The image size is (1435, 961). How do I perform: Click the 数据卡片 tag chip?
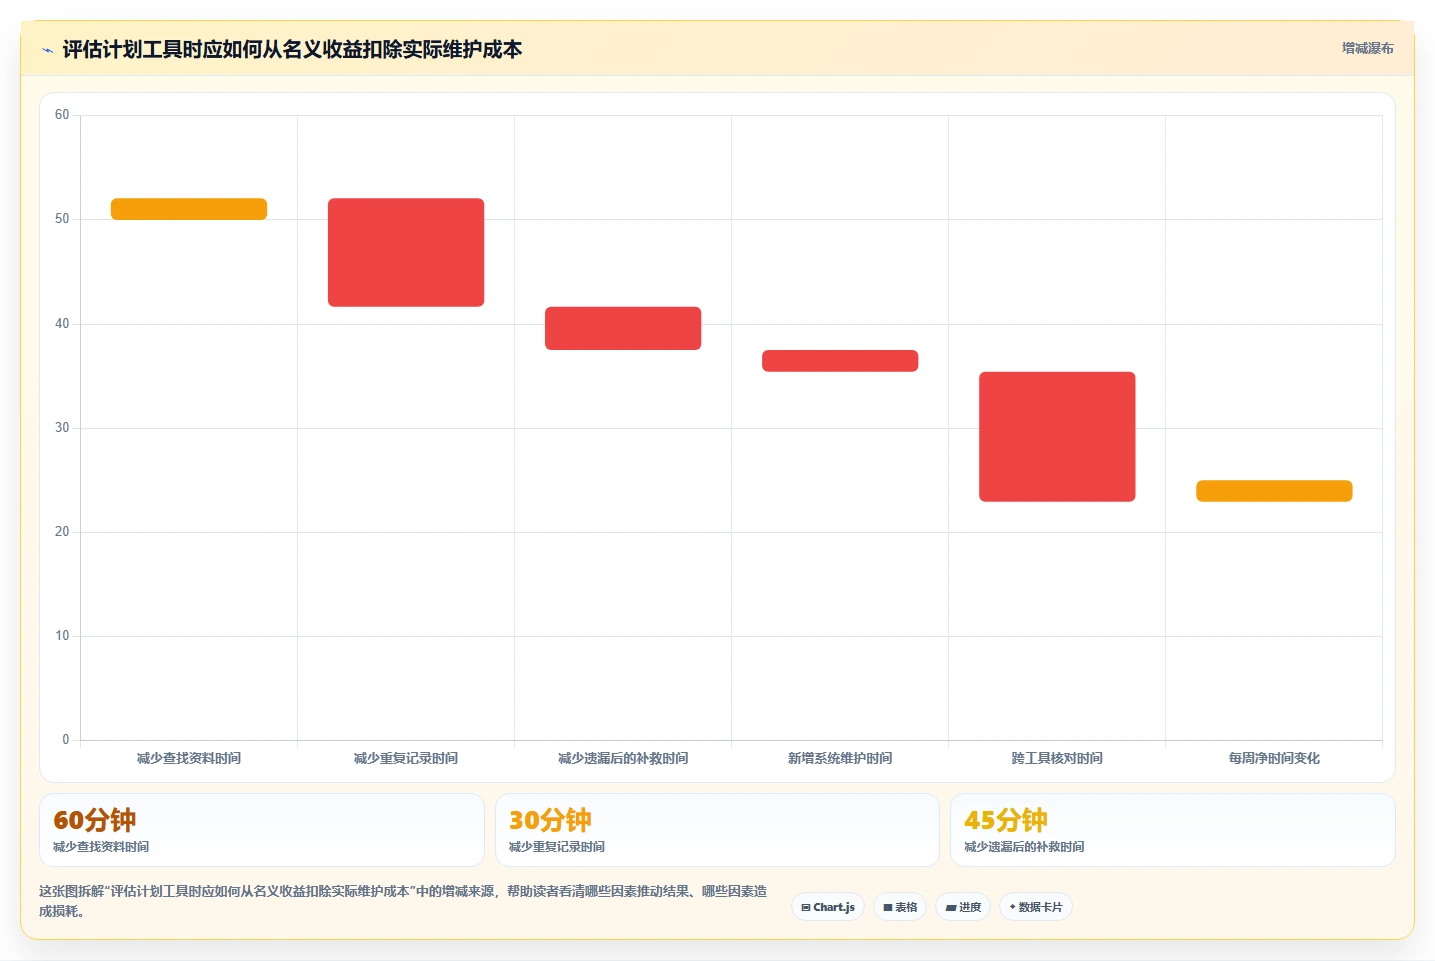(x=1036, y=907)
